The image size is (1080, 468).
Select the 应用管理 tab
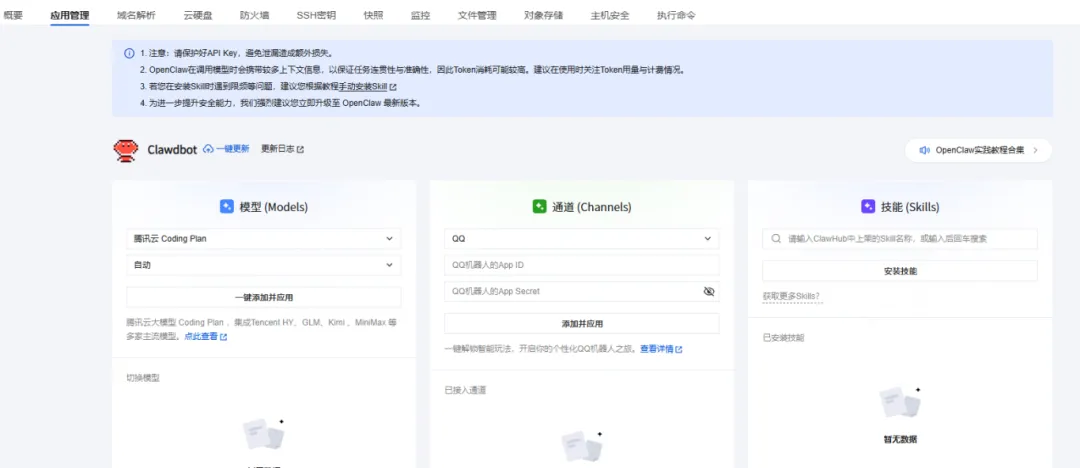pos(70,15)
